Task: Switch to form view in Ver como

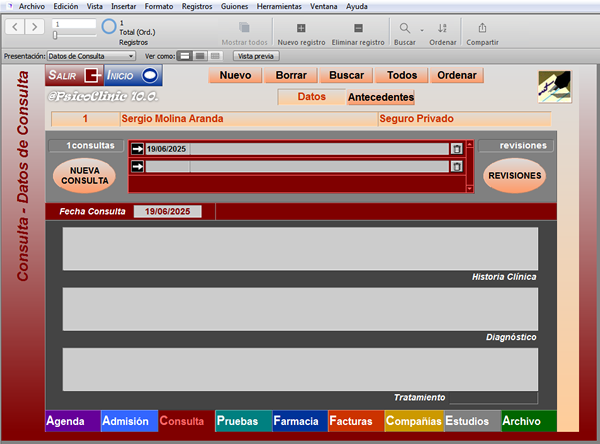Action: click(x=184, y=56)
